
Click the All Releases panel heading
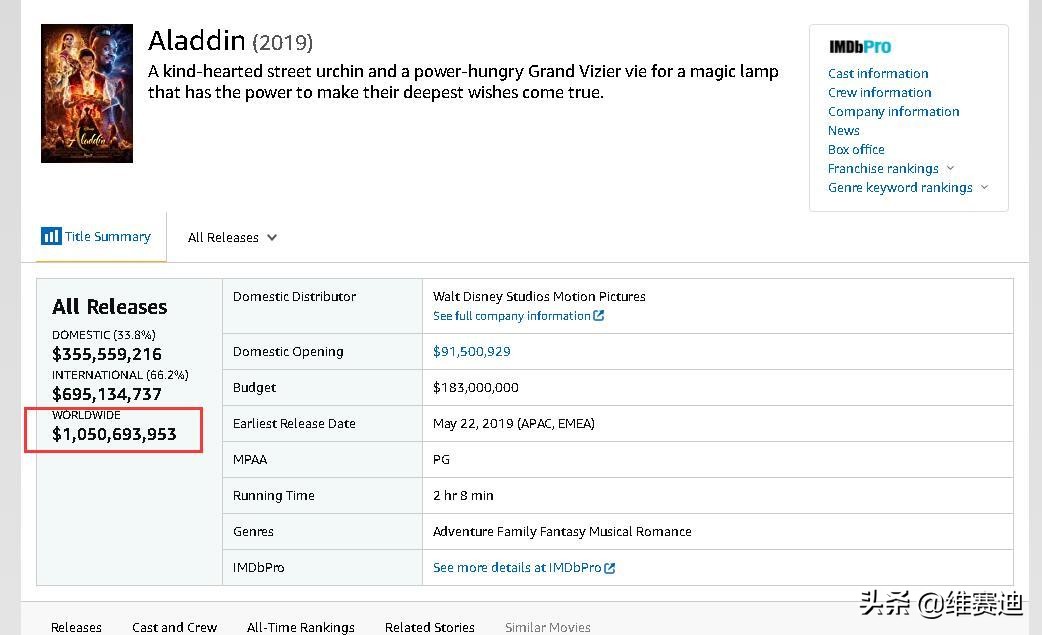(110, 307)
